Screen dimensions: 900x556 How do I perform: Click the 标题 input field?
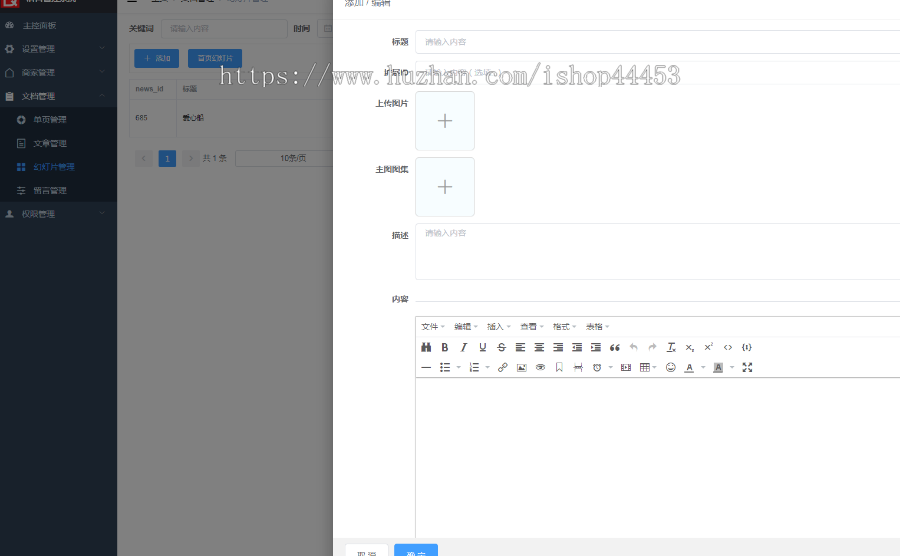pos(657,42)
